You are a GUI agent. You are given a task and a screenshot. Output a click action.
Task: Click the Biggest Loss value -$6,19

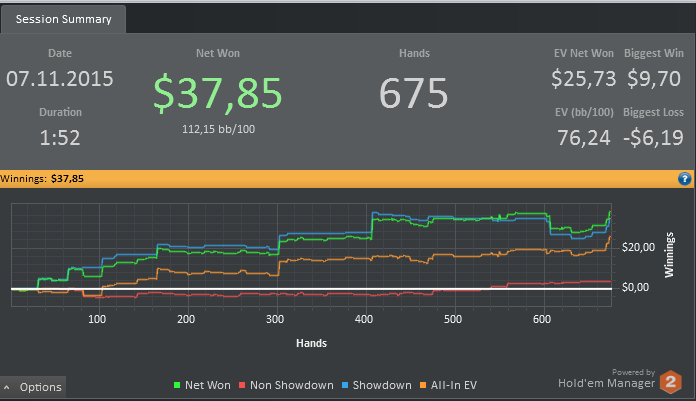click(x=653, y=138)
